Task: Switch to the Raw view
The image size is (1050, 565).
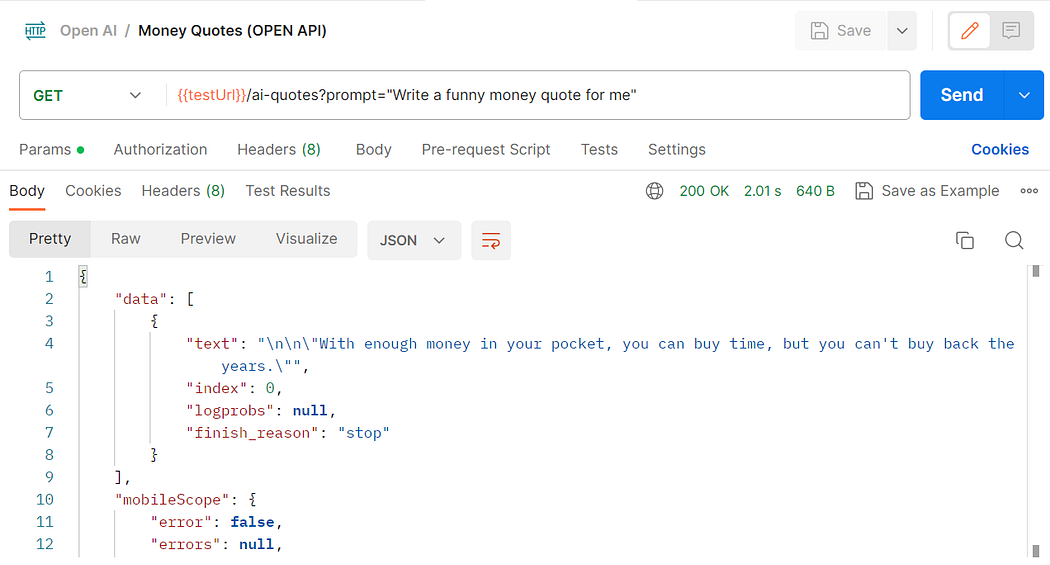Action: coord(125,239)
